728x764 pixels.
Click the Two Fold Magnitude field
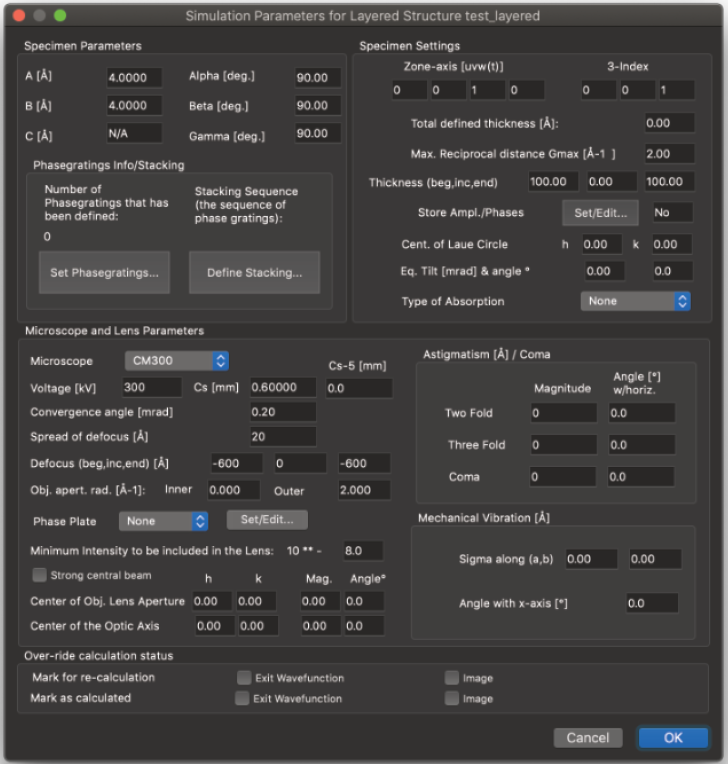click(563, 413)
